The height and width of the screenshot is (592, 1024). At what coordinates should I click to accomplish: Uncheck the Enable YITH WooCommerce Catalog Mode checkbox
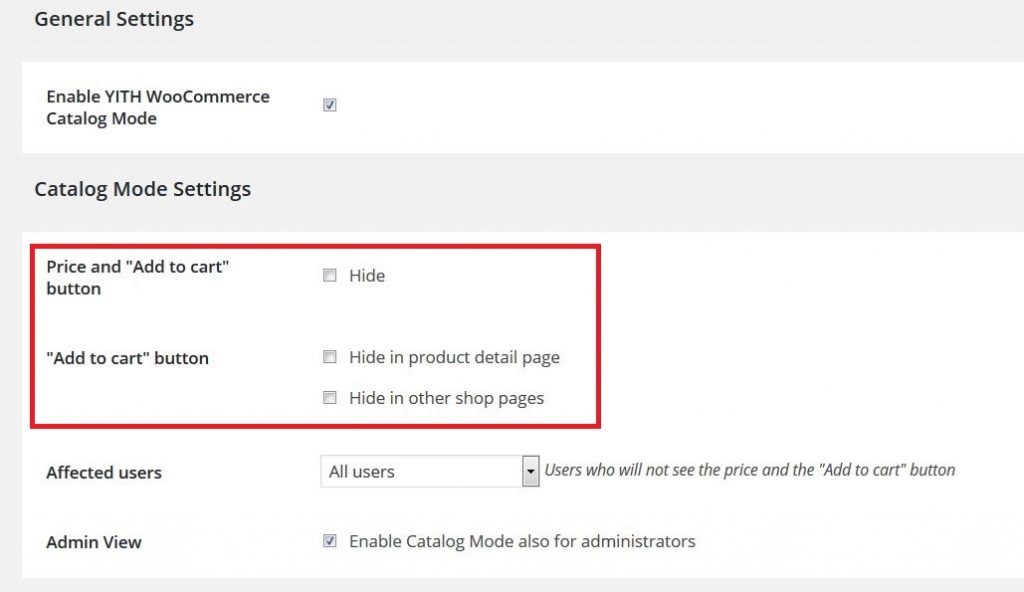click(330, 105)
